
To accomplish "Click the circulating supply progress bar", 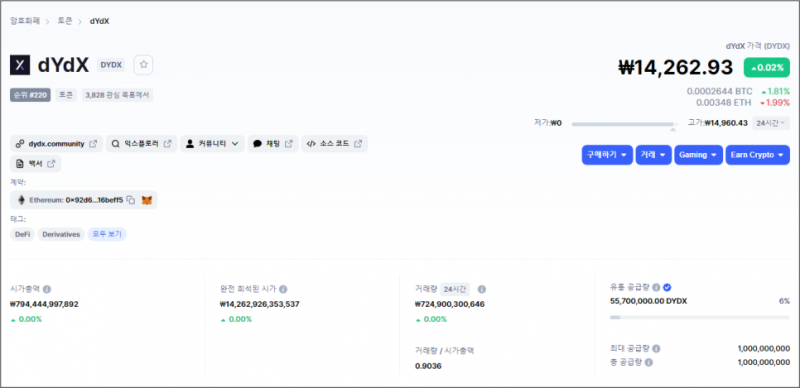I will tap(699, 317).
